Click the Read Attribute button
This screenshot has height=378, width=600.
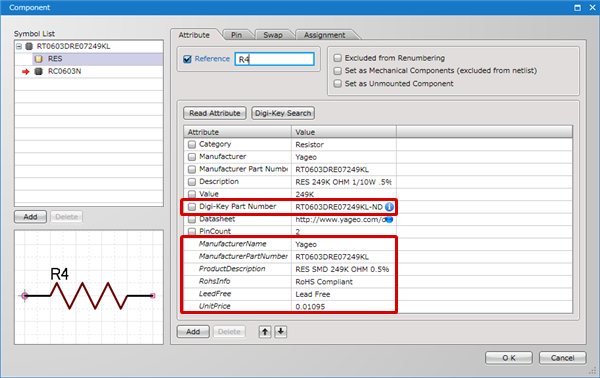pyautogui.click(x=215, y=113)
